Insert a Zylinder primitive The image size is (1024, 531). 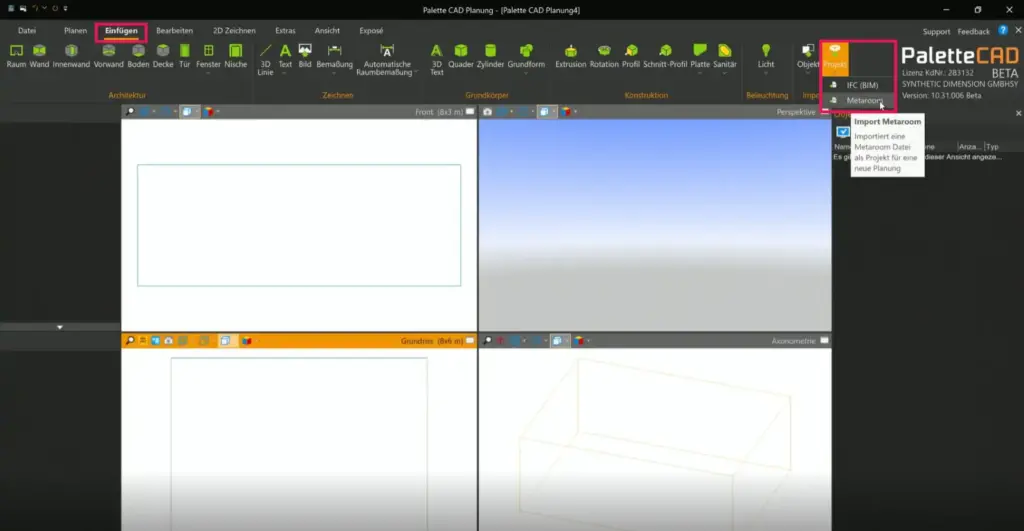(490, 56)
